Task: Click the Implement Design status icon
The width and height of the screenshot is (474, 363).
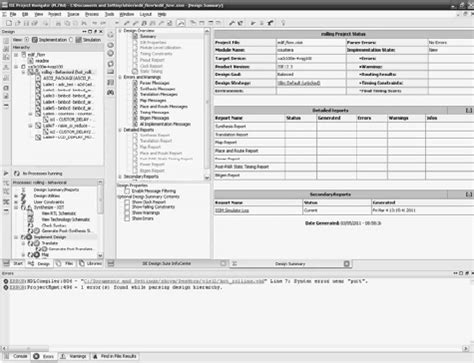Action: tap(29, 237)
